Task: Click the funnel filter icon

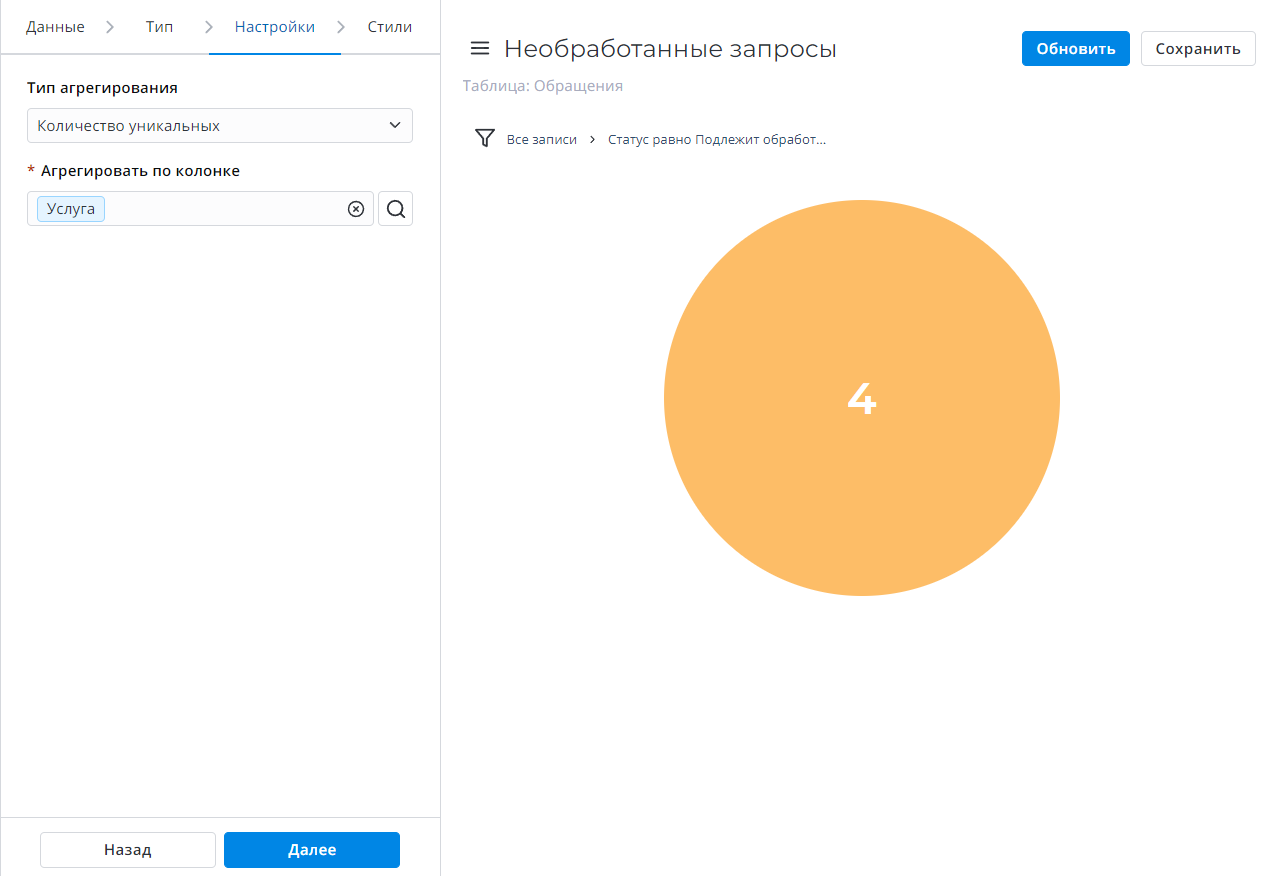Action: pos(485,139)
